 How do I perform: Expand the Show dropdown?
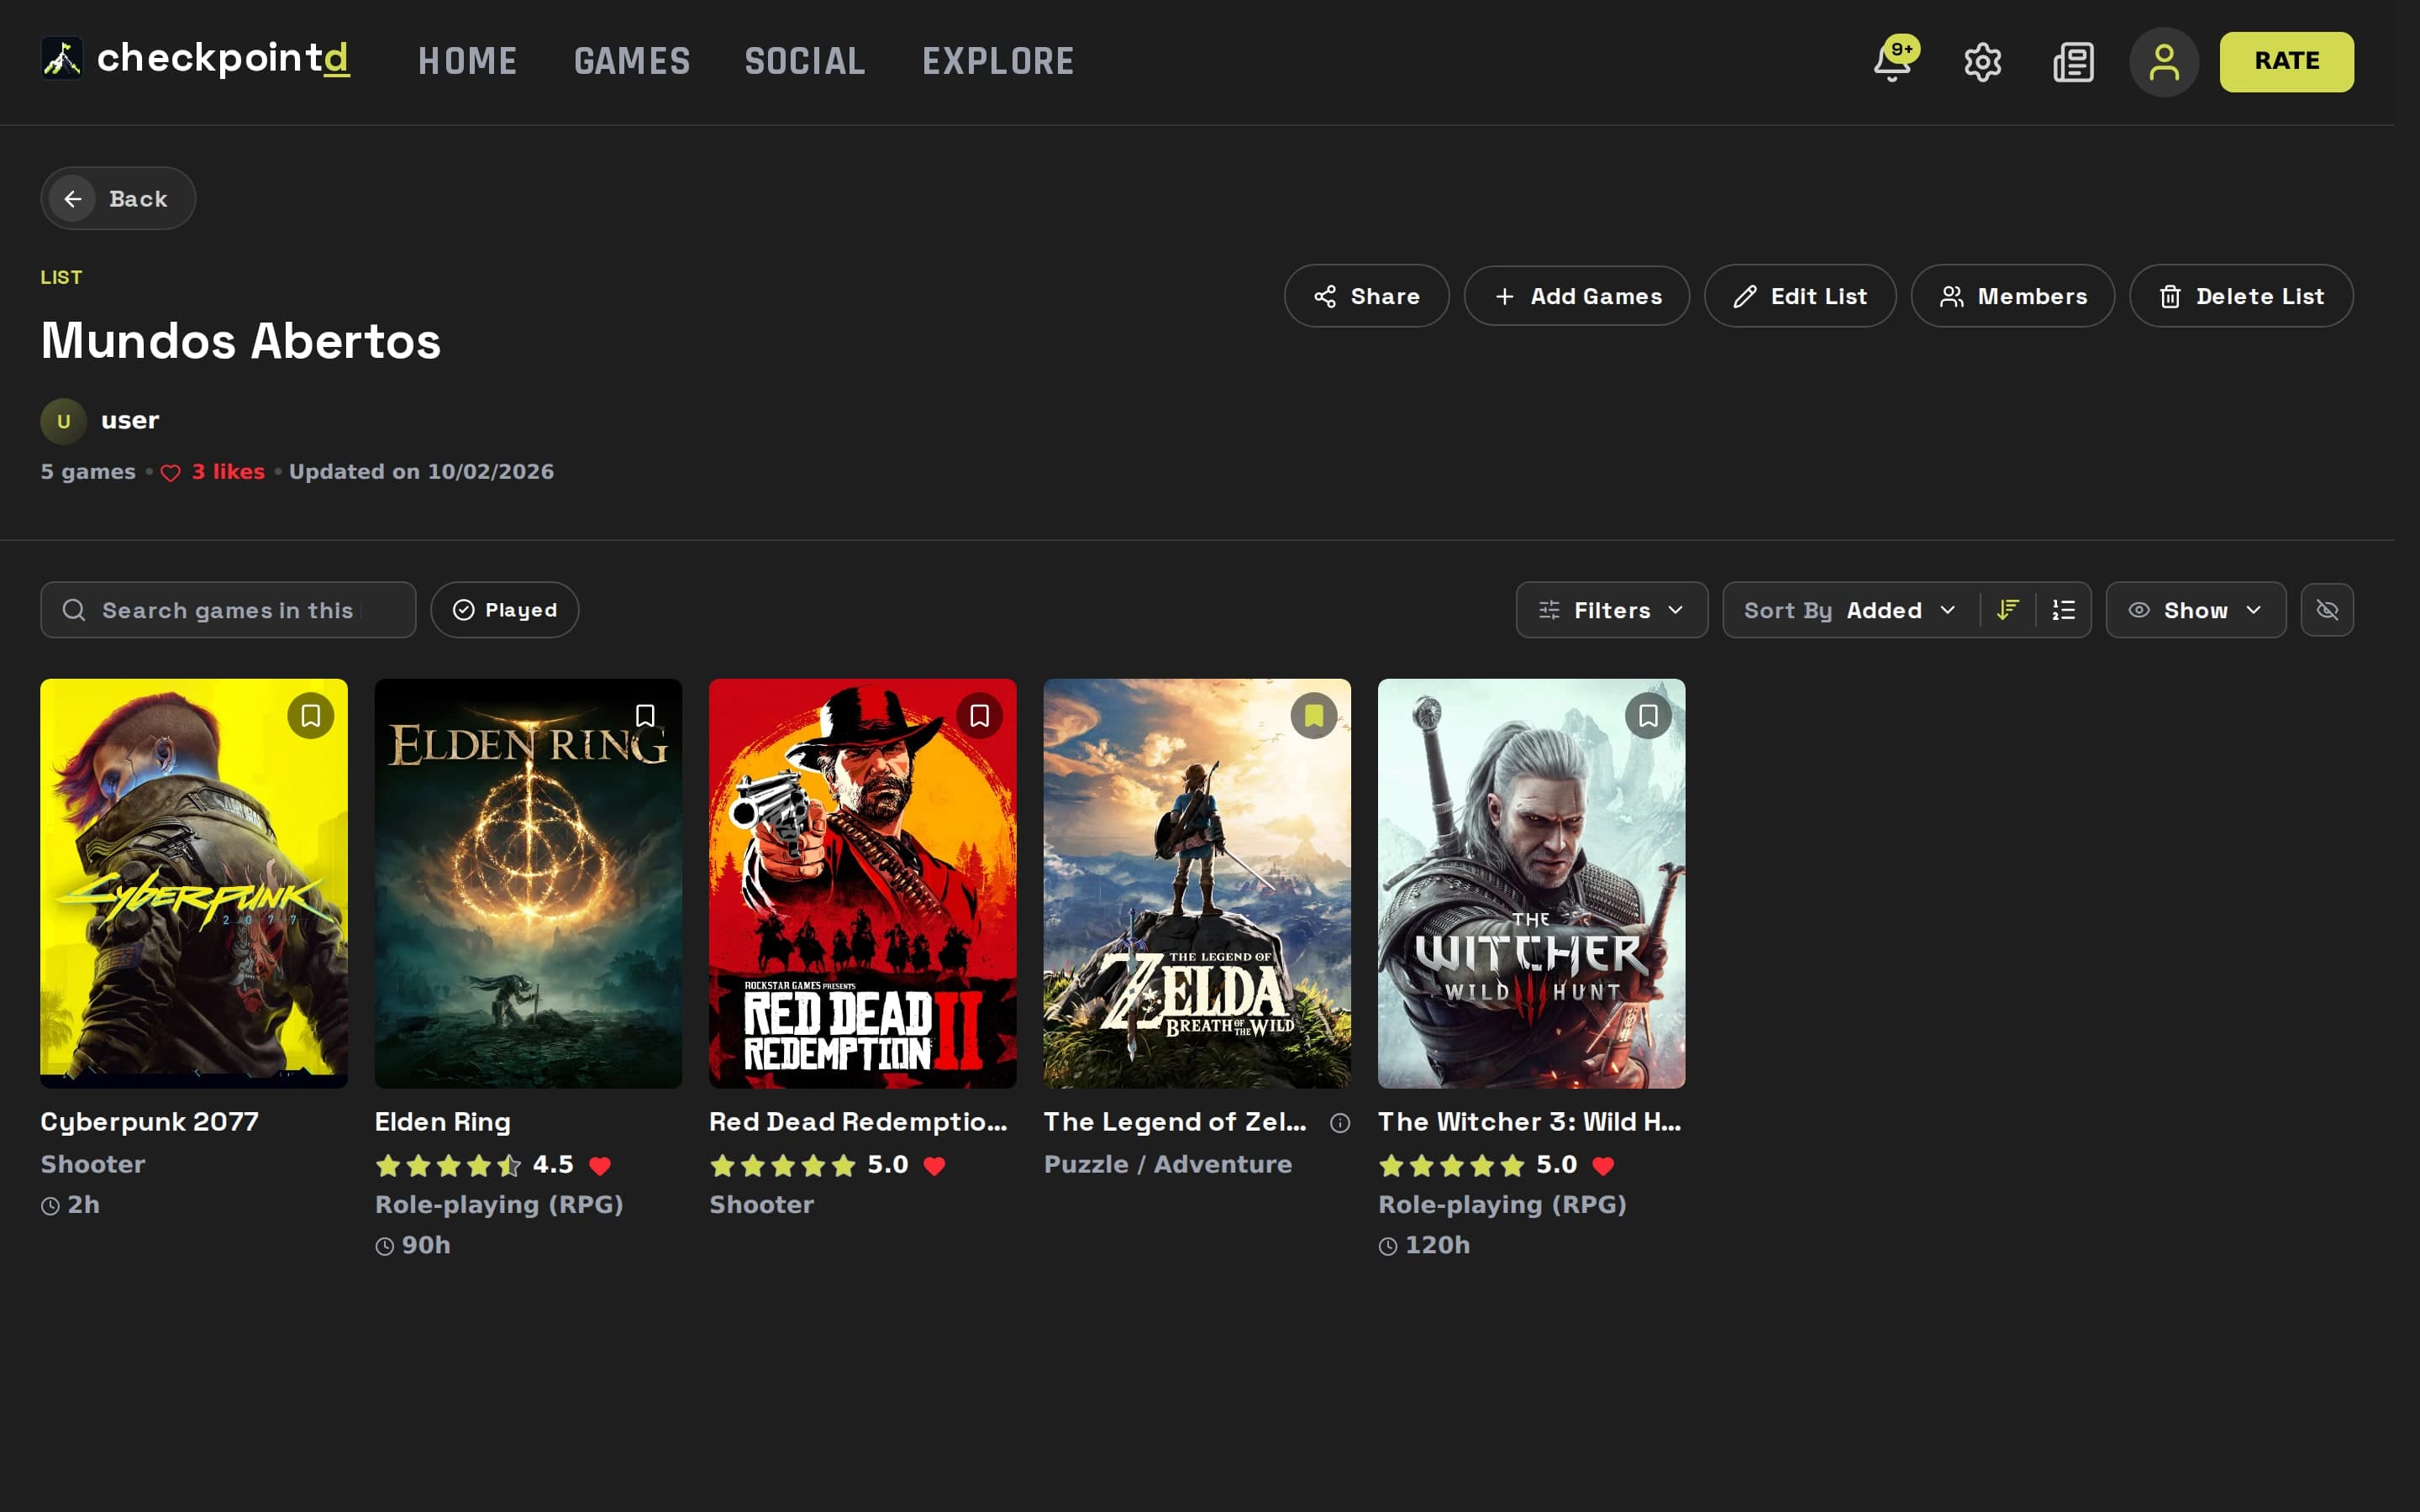click(x=2196, y=610)
